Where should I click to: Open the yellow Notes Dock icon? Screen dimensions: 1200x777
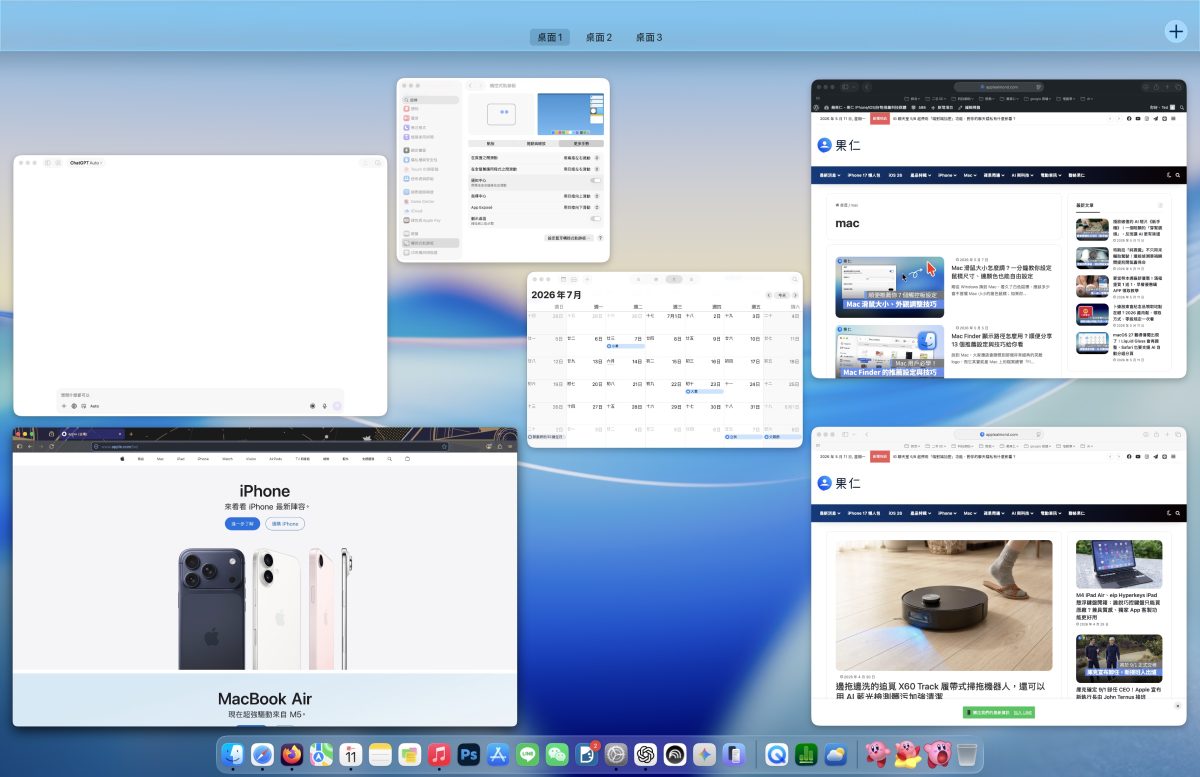(380, 754)
